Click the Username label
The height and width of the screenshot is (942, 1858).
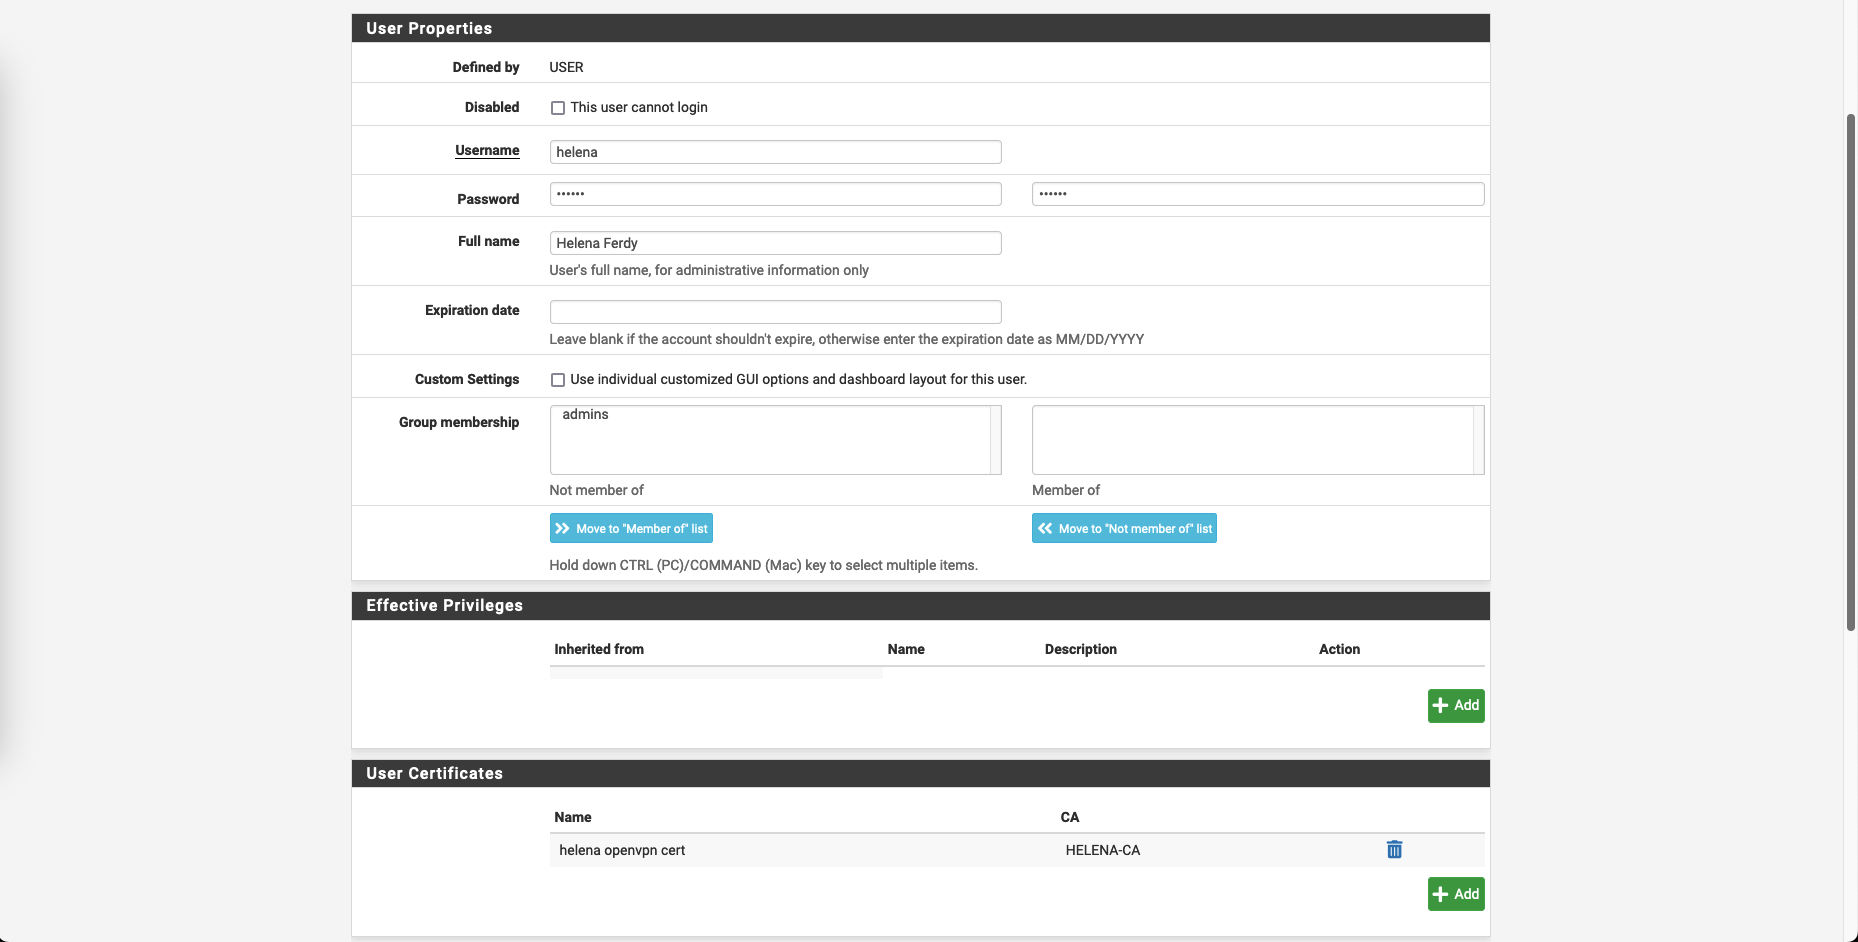click(x=487, y=151)
